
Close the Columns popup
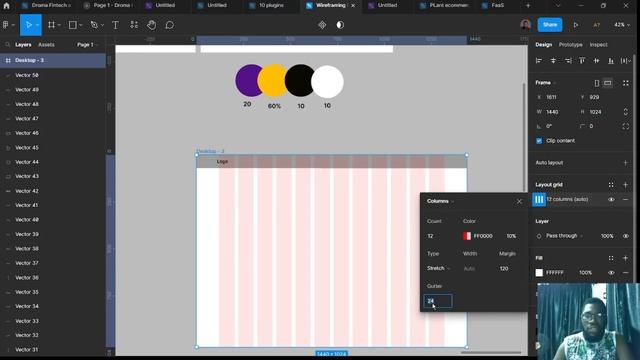(x=519, y=201)
